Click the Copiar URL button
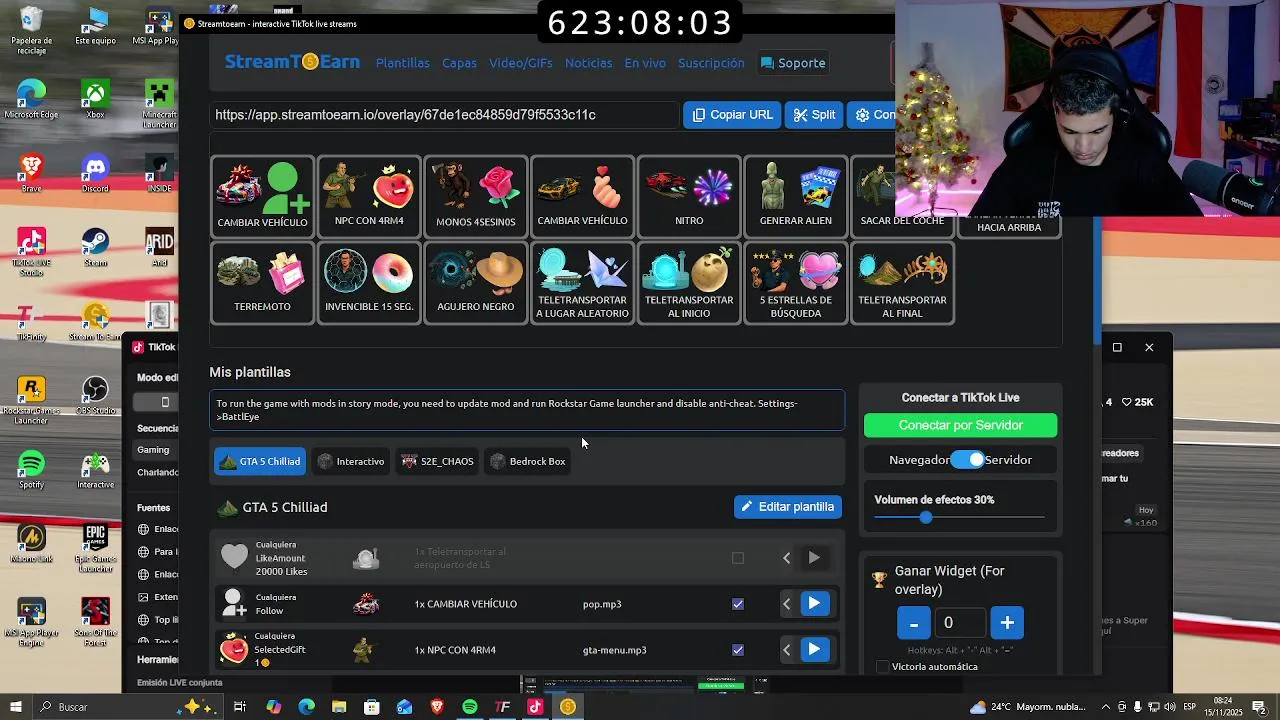 732,115
